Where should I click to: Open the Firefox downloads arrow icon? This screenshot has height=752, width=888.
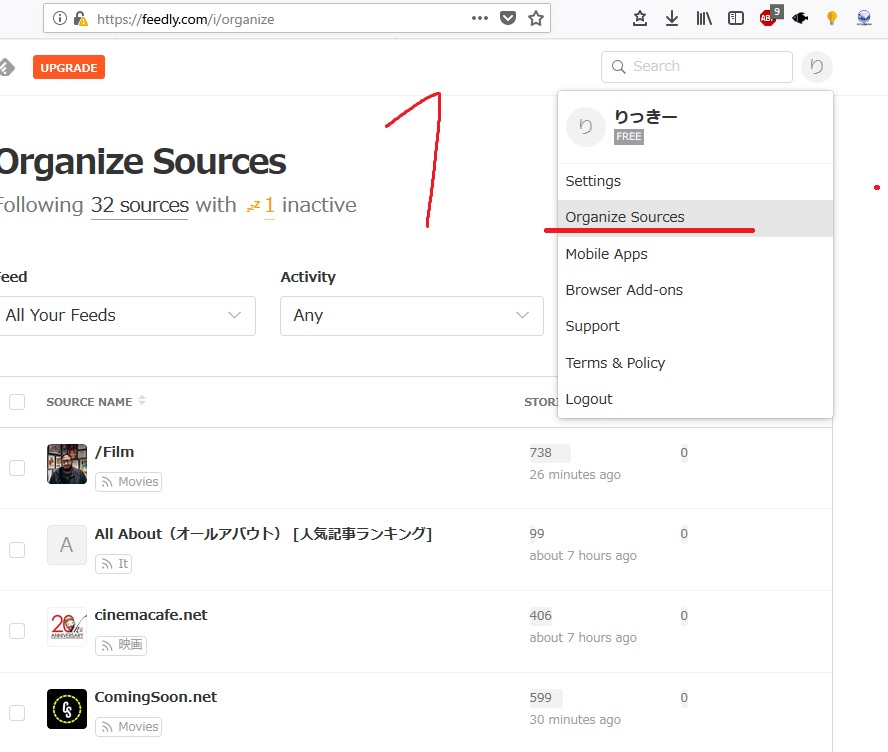point(672,18)
